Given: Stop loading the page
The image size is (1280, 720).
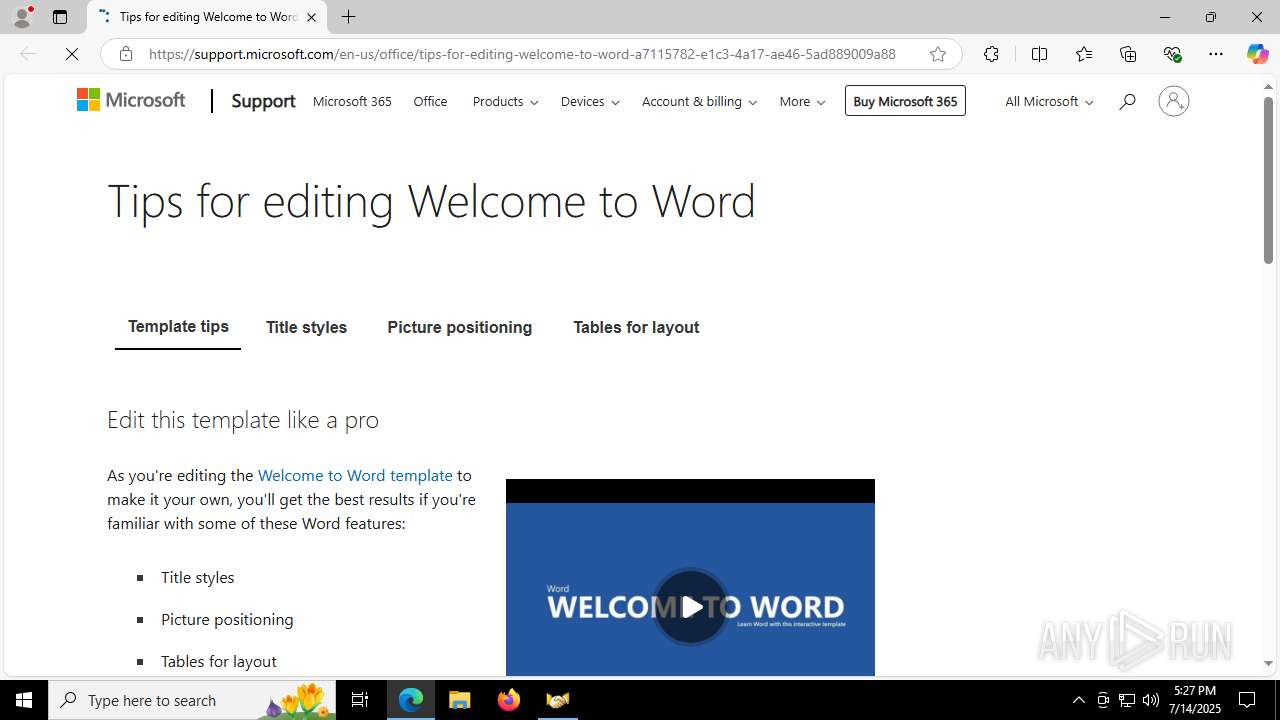Looking at the screenshot, I should pos(72,54).
